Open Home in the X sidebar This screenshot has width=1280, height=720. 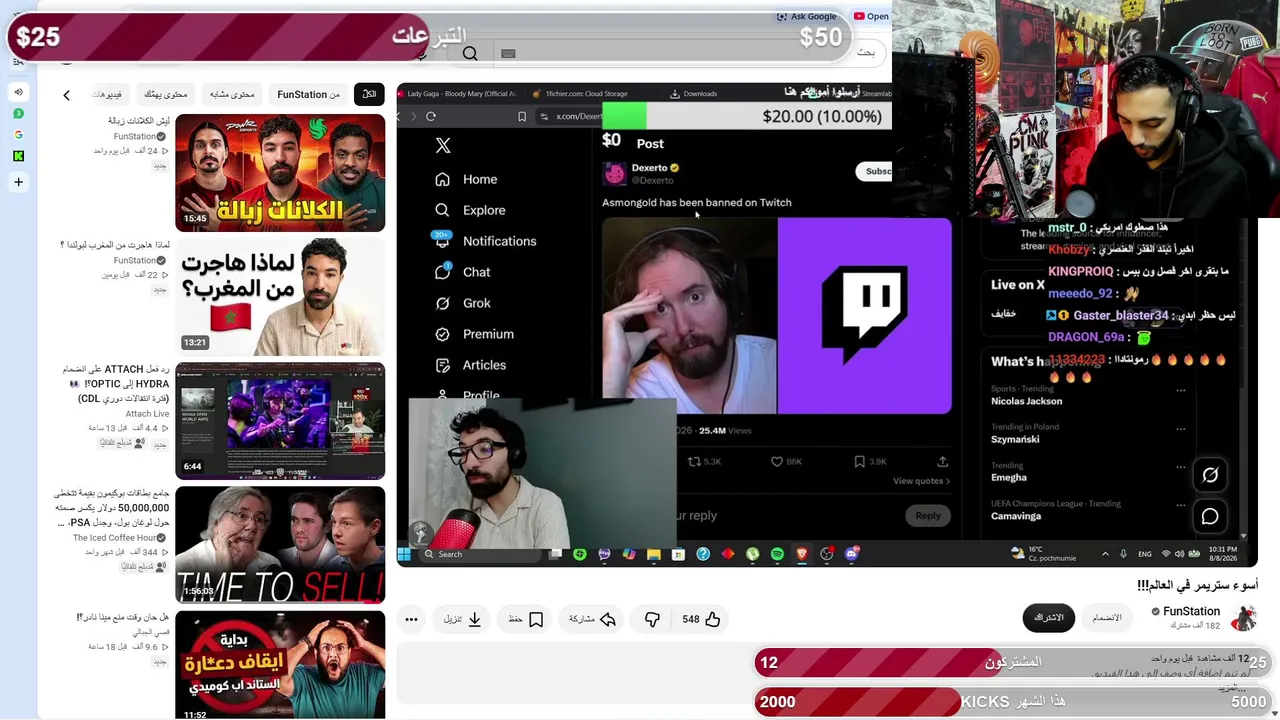click(x=467, y=179)
